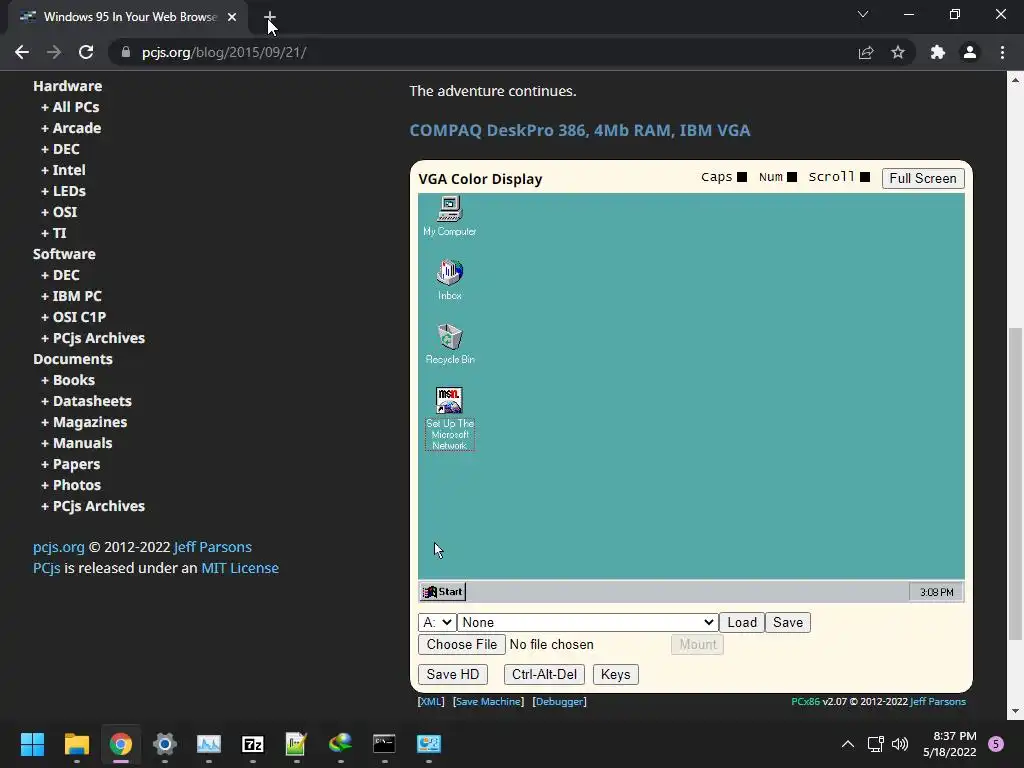
Task: Open the A: drive dropdown
Action: point(436,622)
